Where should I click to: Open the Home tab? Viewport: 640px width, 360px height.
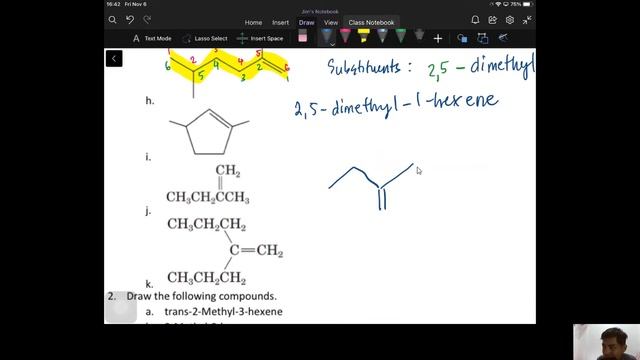pos(253,22)
